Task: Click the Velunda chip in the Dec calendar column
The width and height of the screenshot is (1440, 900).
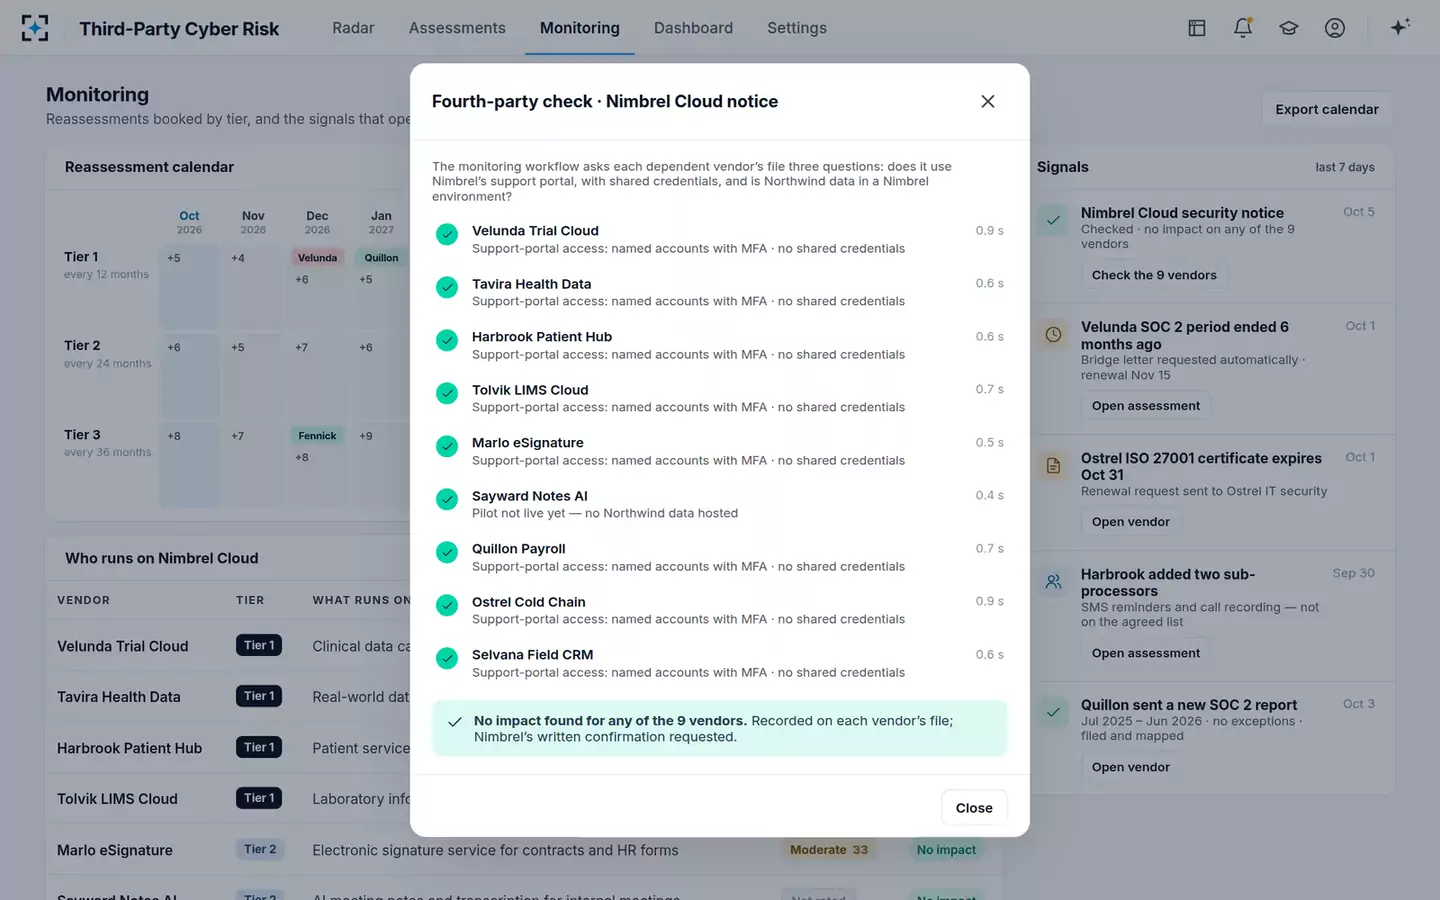Action: [317, 258]
